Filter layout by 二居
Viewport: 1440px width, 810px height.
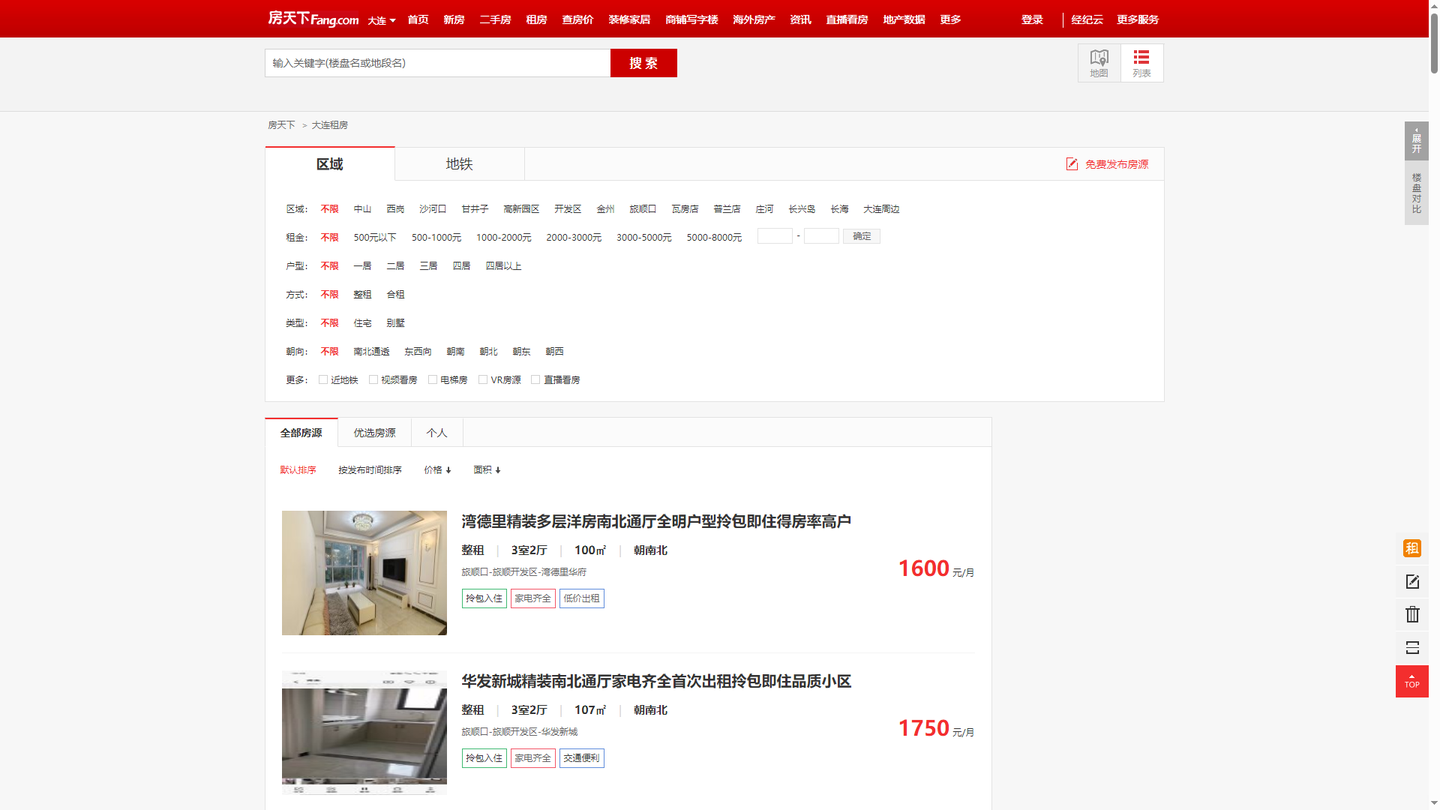[x=396, y=266]
